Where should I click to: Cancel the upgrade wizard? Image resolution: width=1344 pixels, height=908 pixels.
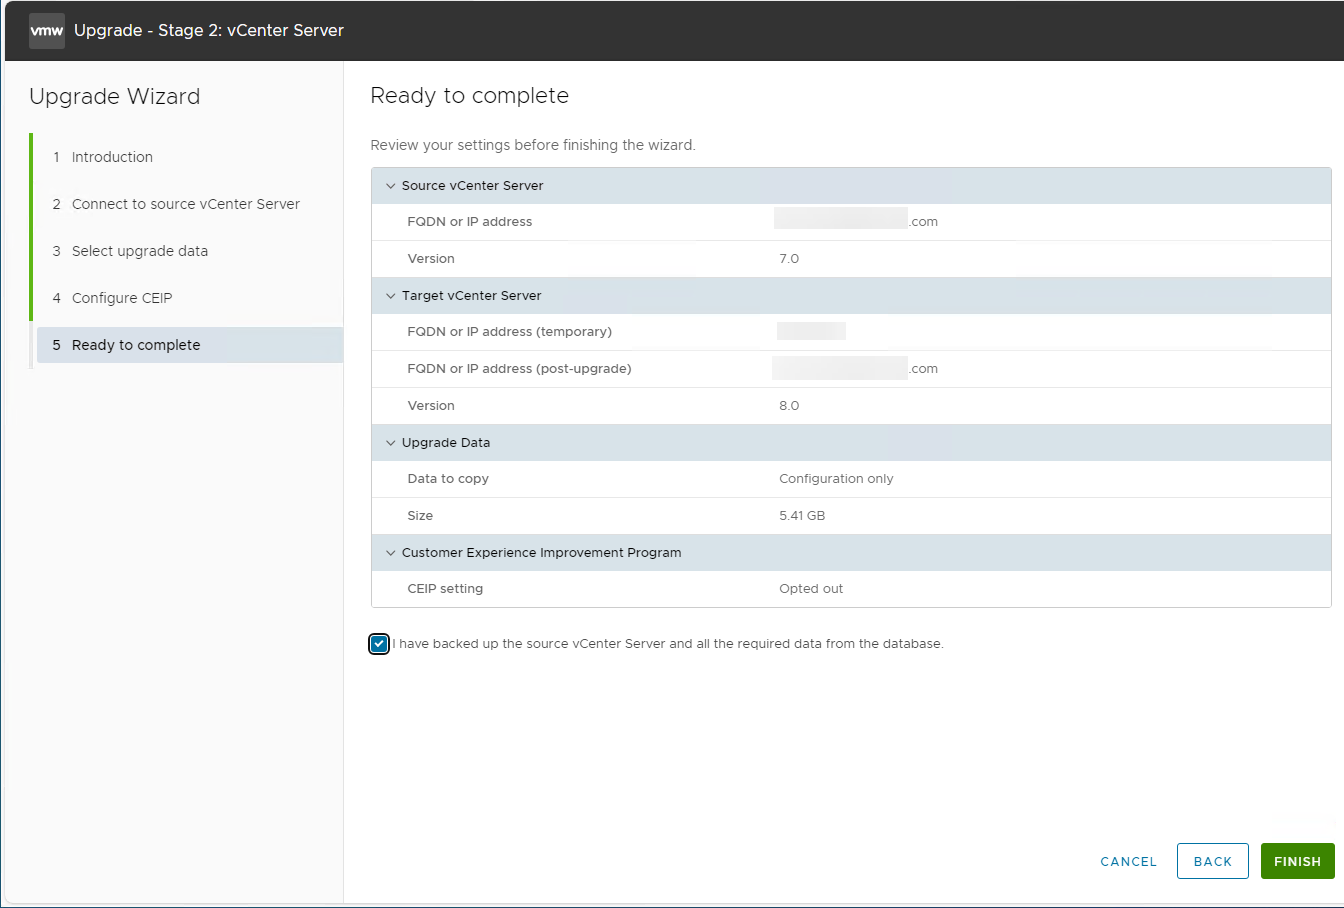coord(1128,861)
